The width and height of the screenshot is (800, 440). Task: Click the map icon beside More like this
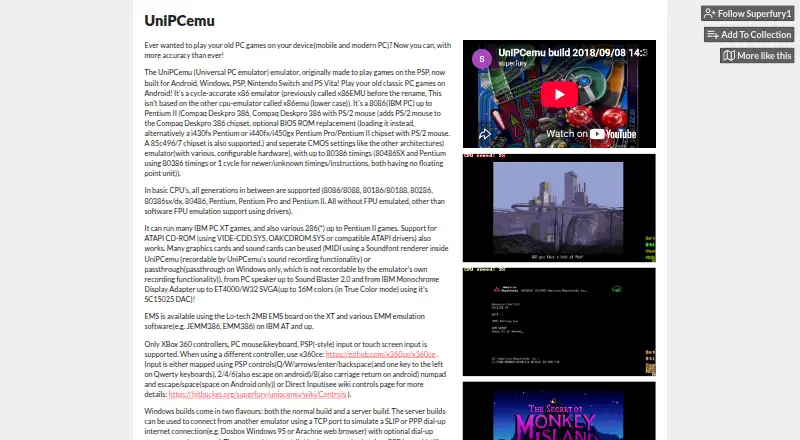coord(729,56)
